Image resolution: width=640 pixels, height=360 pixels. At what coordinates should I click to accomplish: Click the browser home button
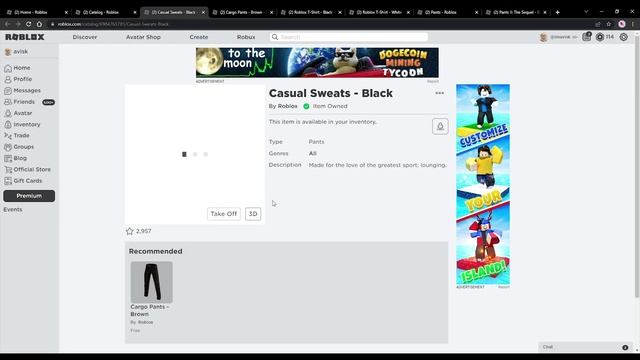click(39, 24)
